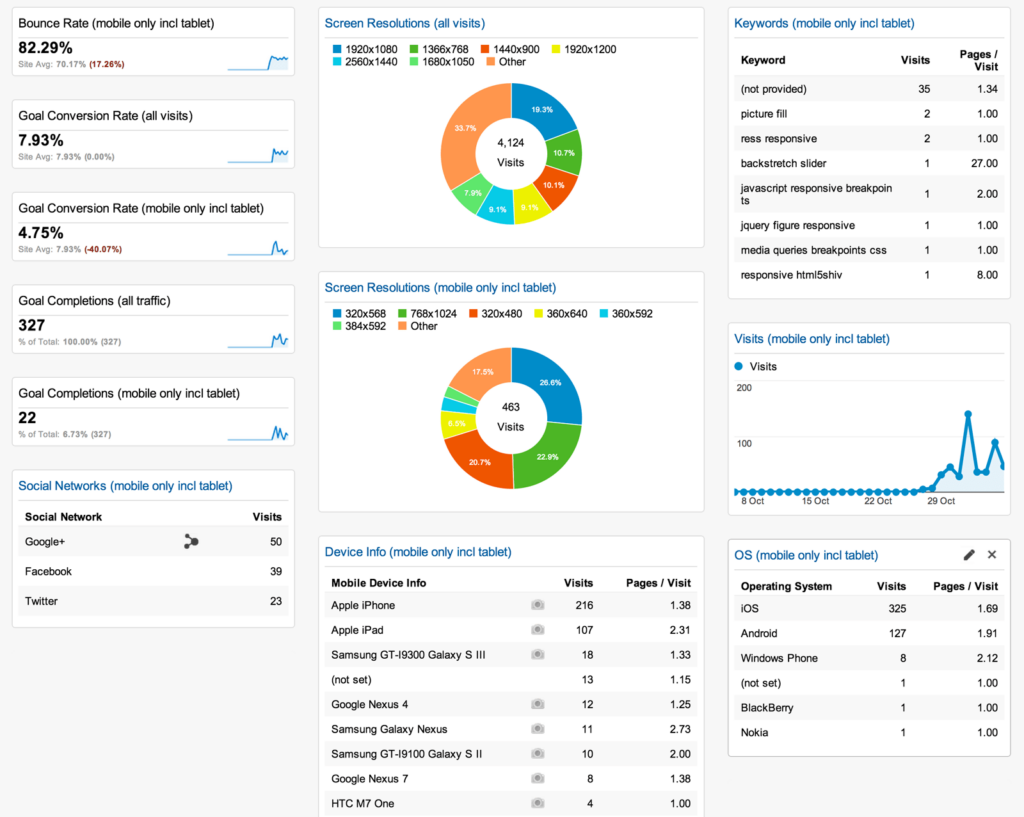The height and width of the screenshot is (817, 1024).
Task: Click the 1920x1200 legend color swatch
Action: pos(556,49)
